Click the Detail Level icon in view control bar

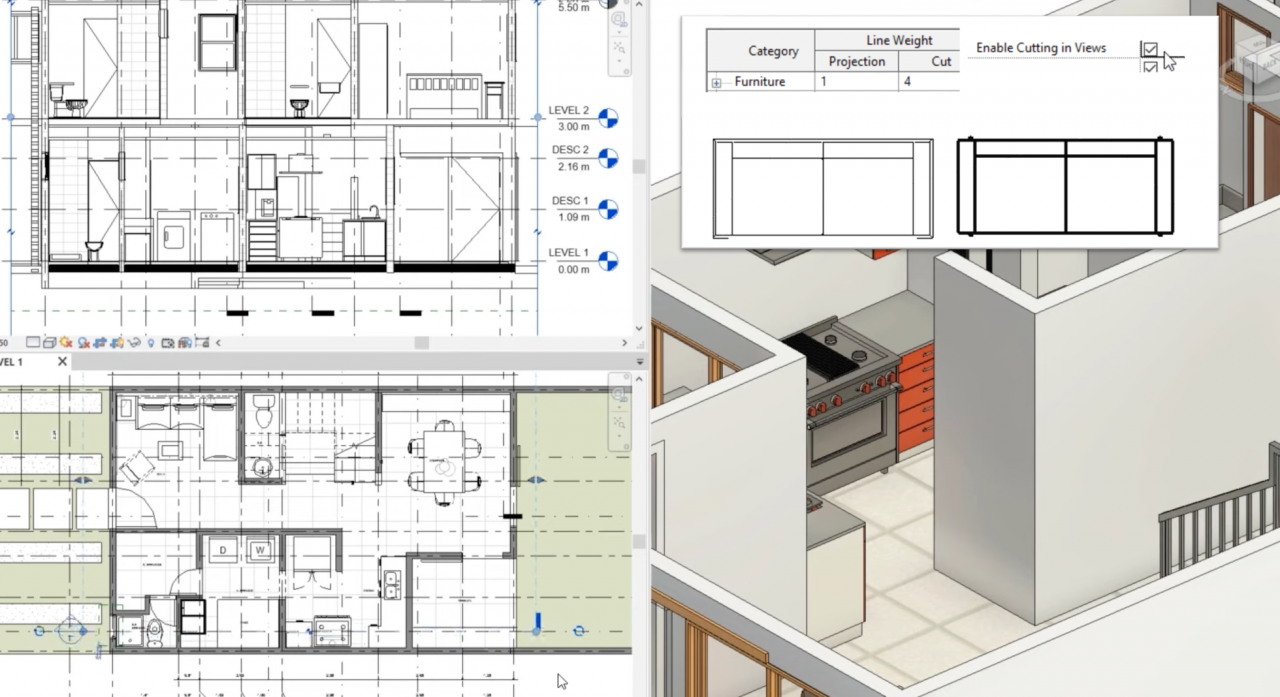tap(33, 343)
